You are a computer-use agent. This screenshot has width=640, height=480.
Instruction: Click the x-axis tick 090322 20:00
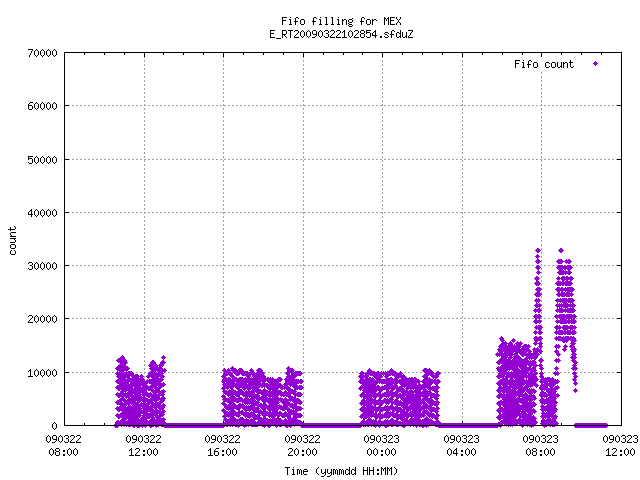(x=302, y=446)
